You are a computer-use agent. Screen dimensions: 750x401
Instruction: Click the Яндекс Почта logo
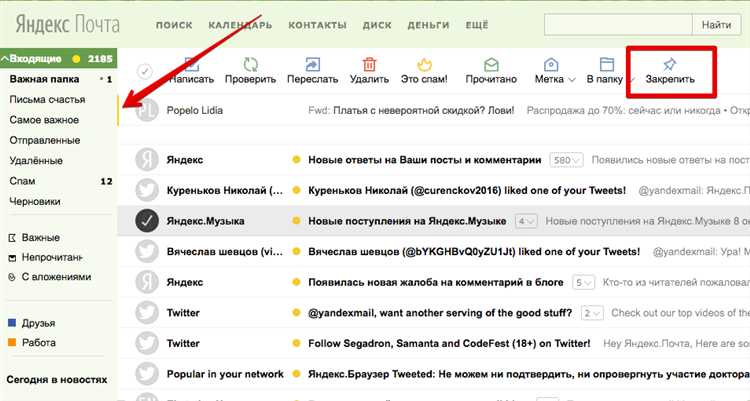[67, 24]
